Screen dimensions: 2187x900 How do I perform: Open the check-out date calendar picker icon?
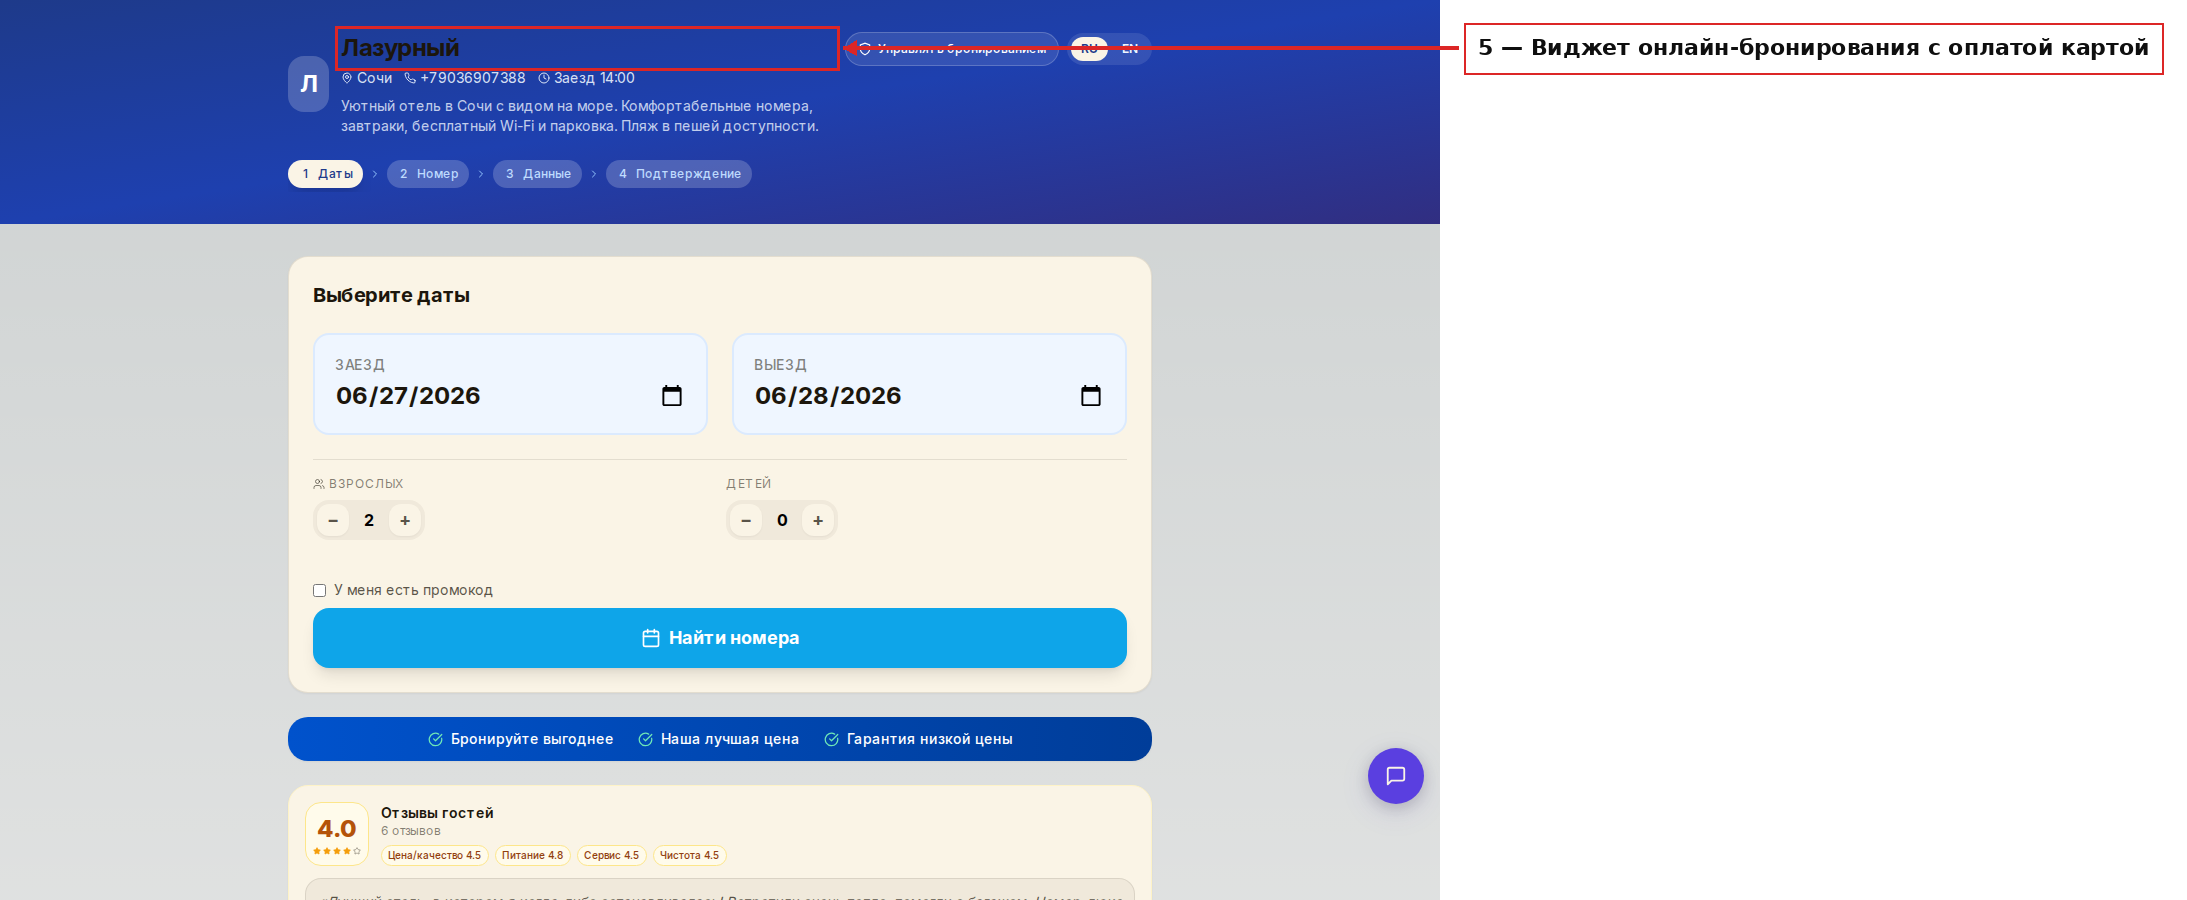pyautogui.click(x=1091, y=396)
